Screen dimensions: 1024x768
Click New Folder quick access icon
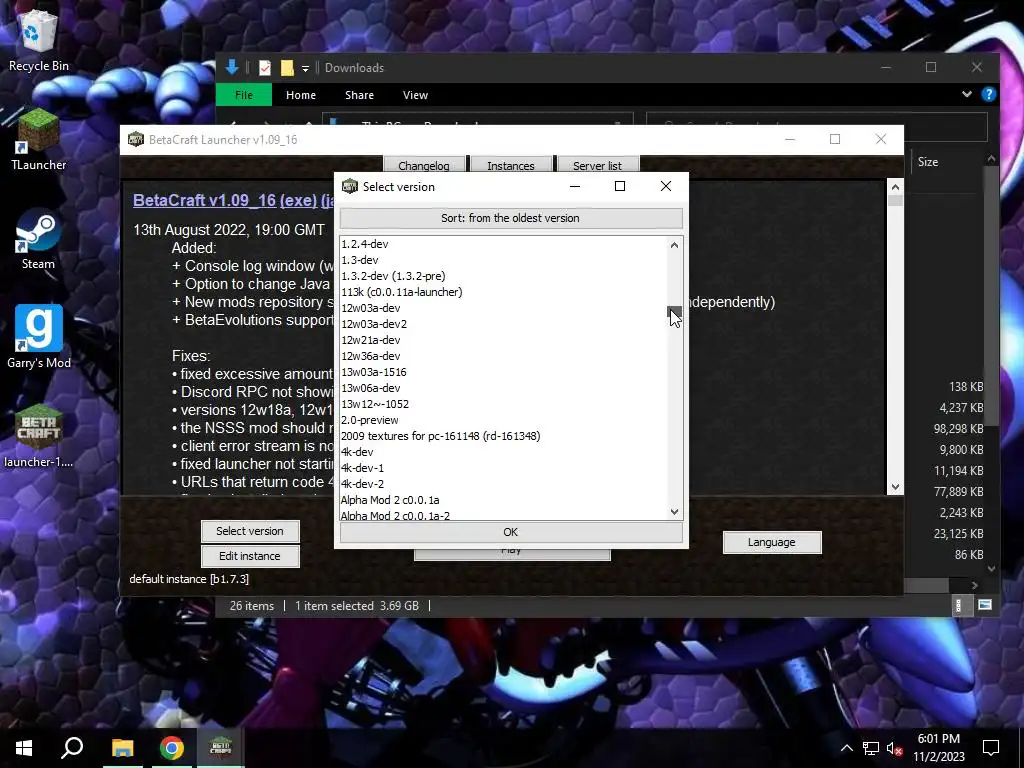[x=287, y=67]
